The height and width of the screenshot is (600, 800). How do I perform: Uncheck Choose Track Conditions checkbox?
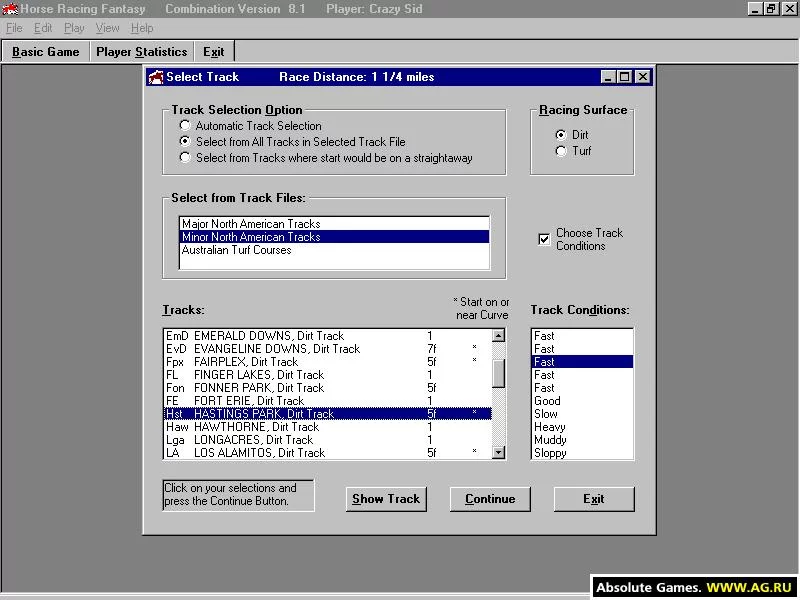(x=544, y=239)
